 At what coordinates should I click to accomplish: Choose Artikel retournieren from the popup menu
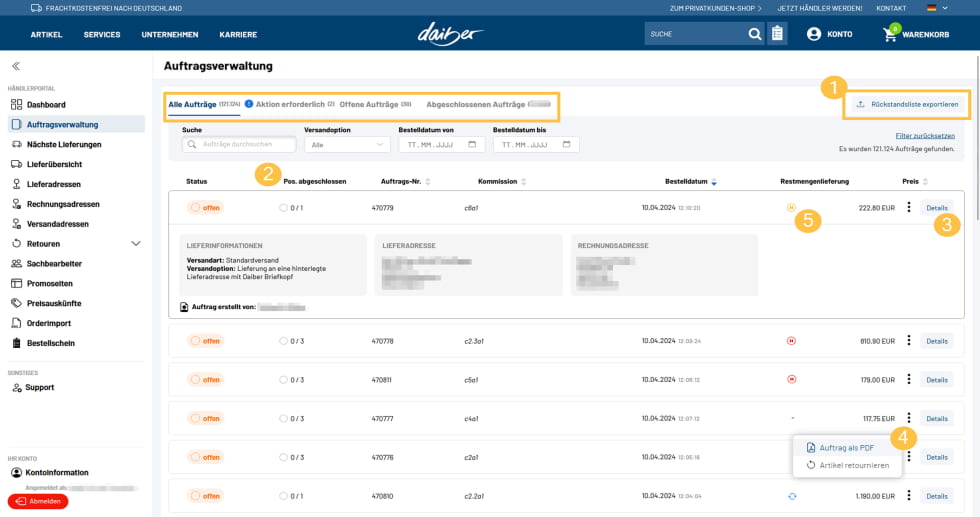coord(848,465)
